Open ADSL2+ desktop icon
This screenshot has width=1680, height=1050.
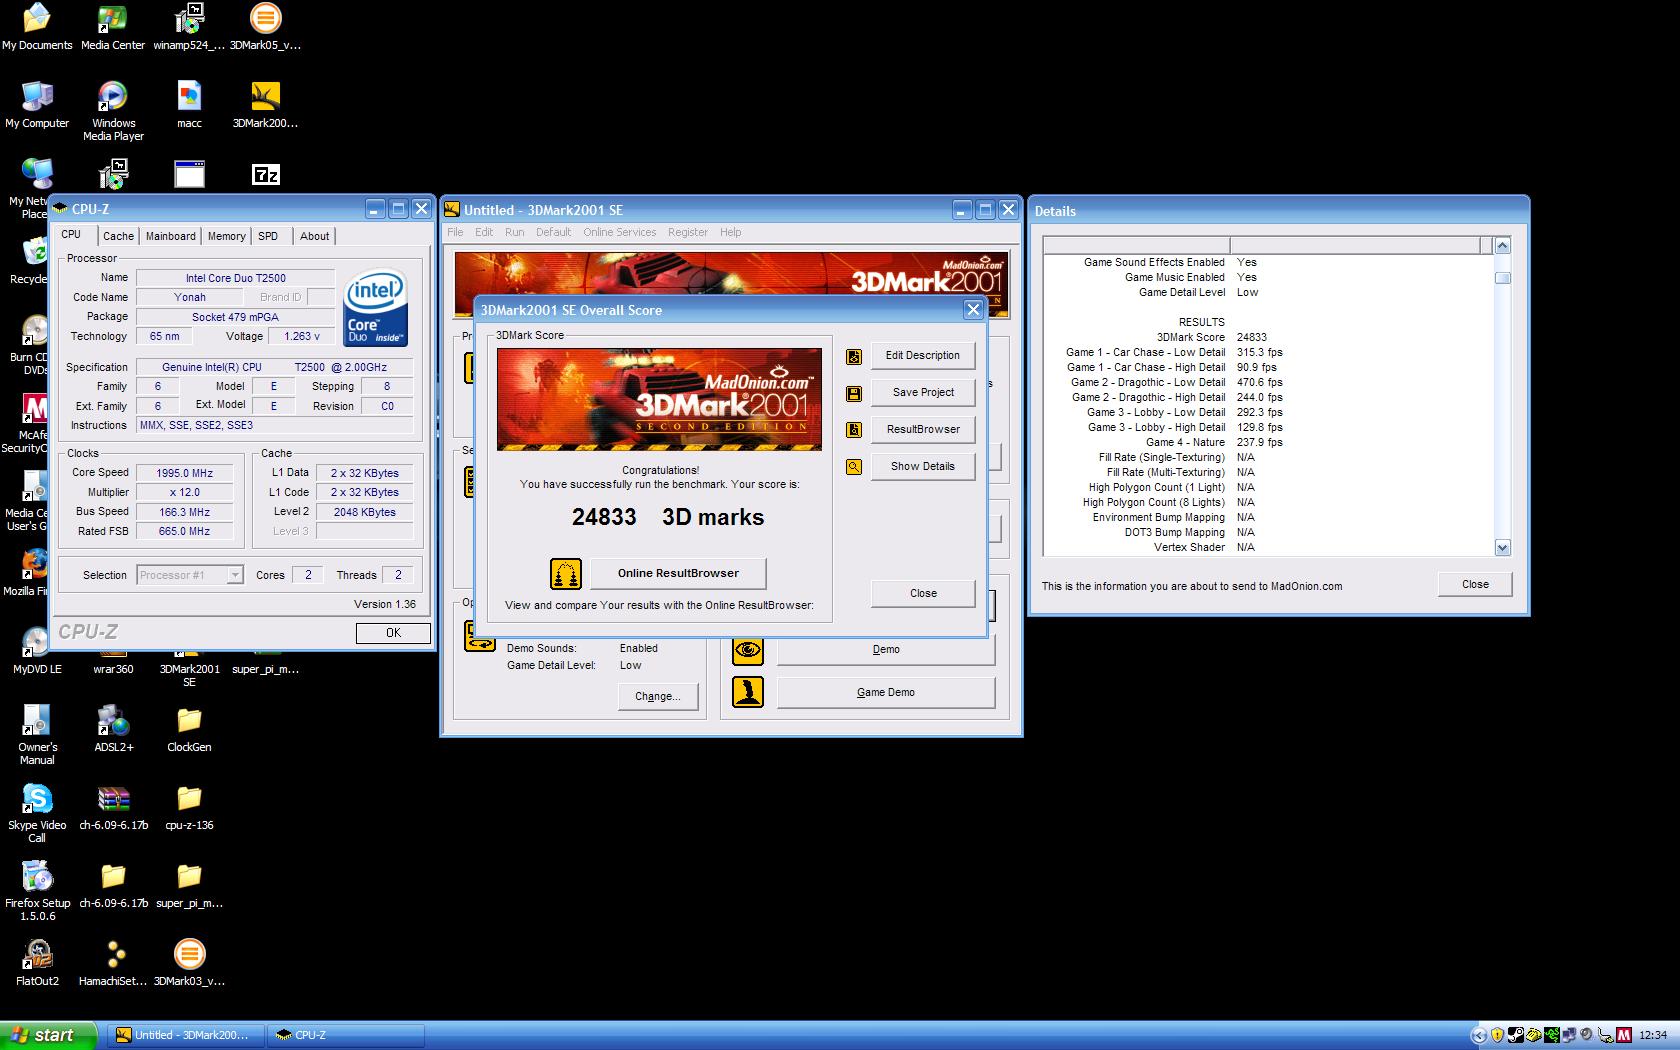[113, 729]
